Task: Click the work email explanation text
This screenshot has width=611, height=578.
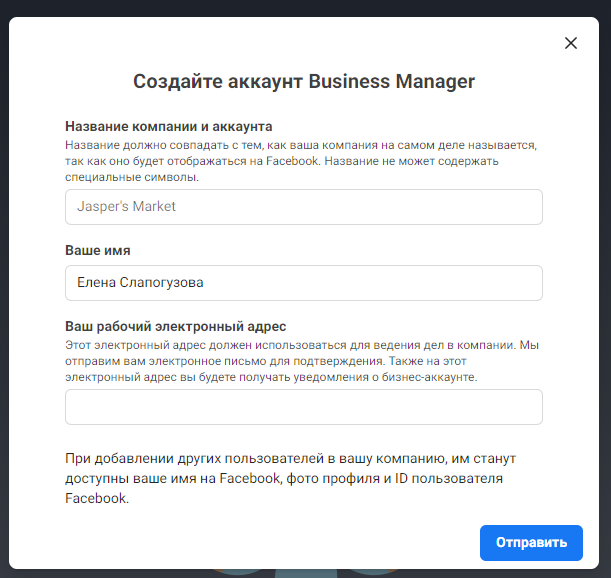Action: pyautogui.click(x=300, y=361)
